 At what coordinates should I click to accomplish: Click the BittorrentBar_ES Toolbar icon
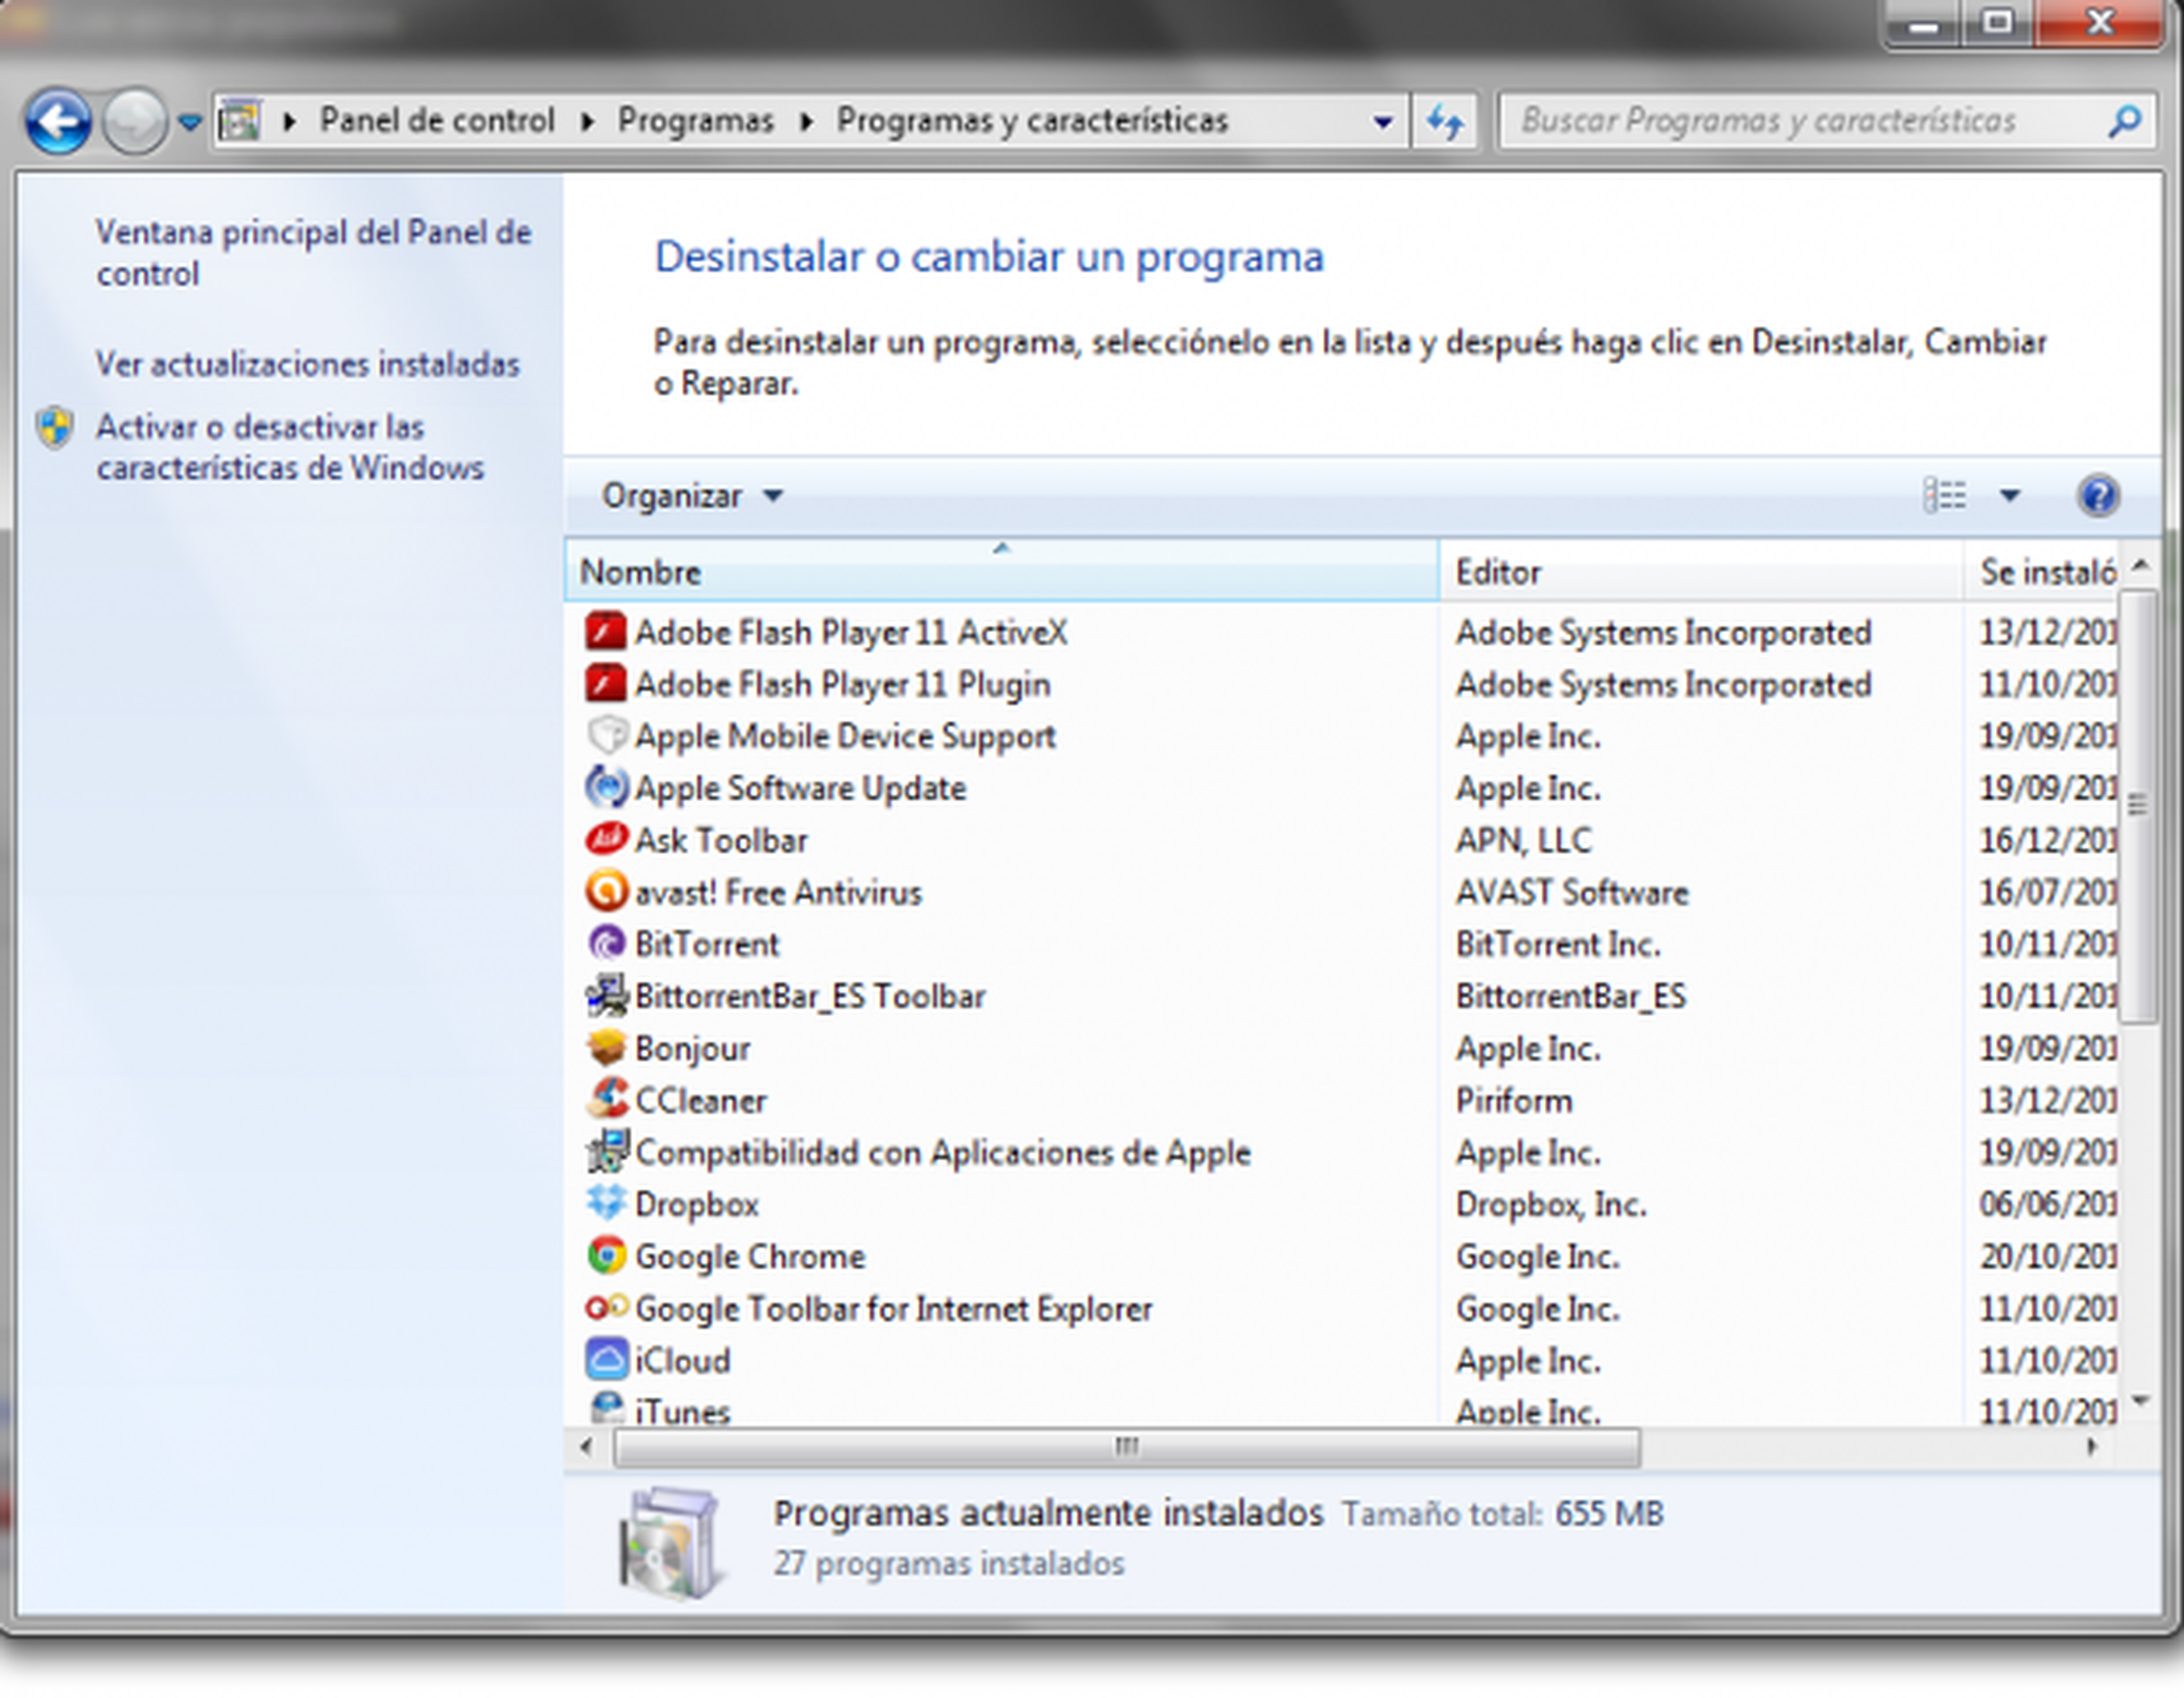pyautogui.click(x=606, y=996)
